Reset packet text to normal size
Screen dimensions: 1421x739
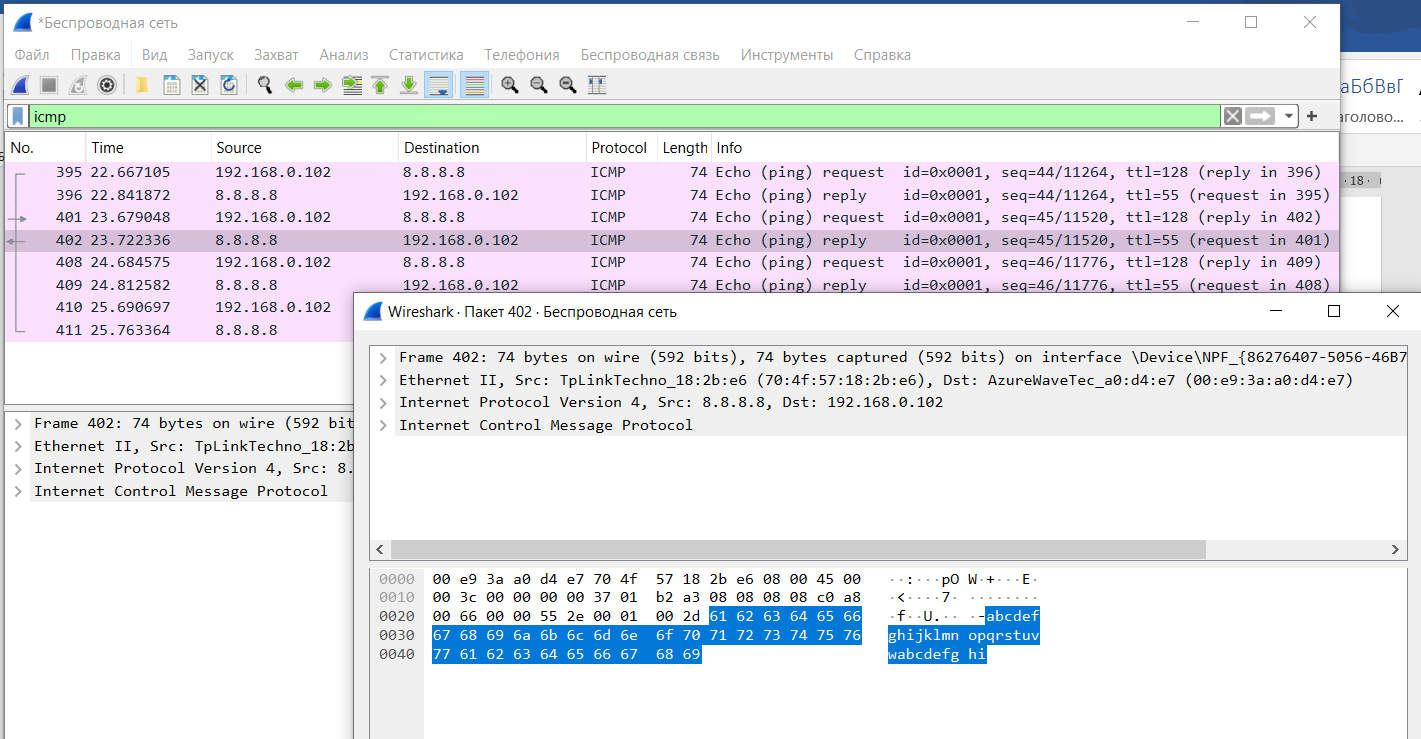[568, 85]
